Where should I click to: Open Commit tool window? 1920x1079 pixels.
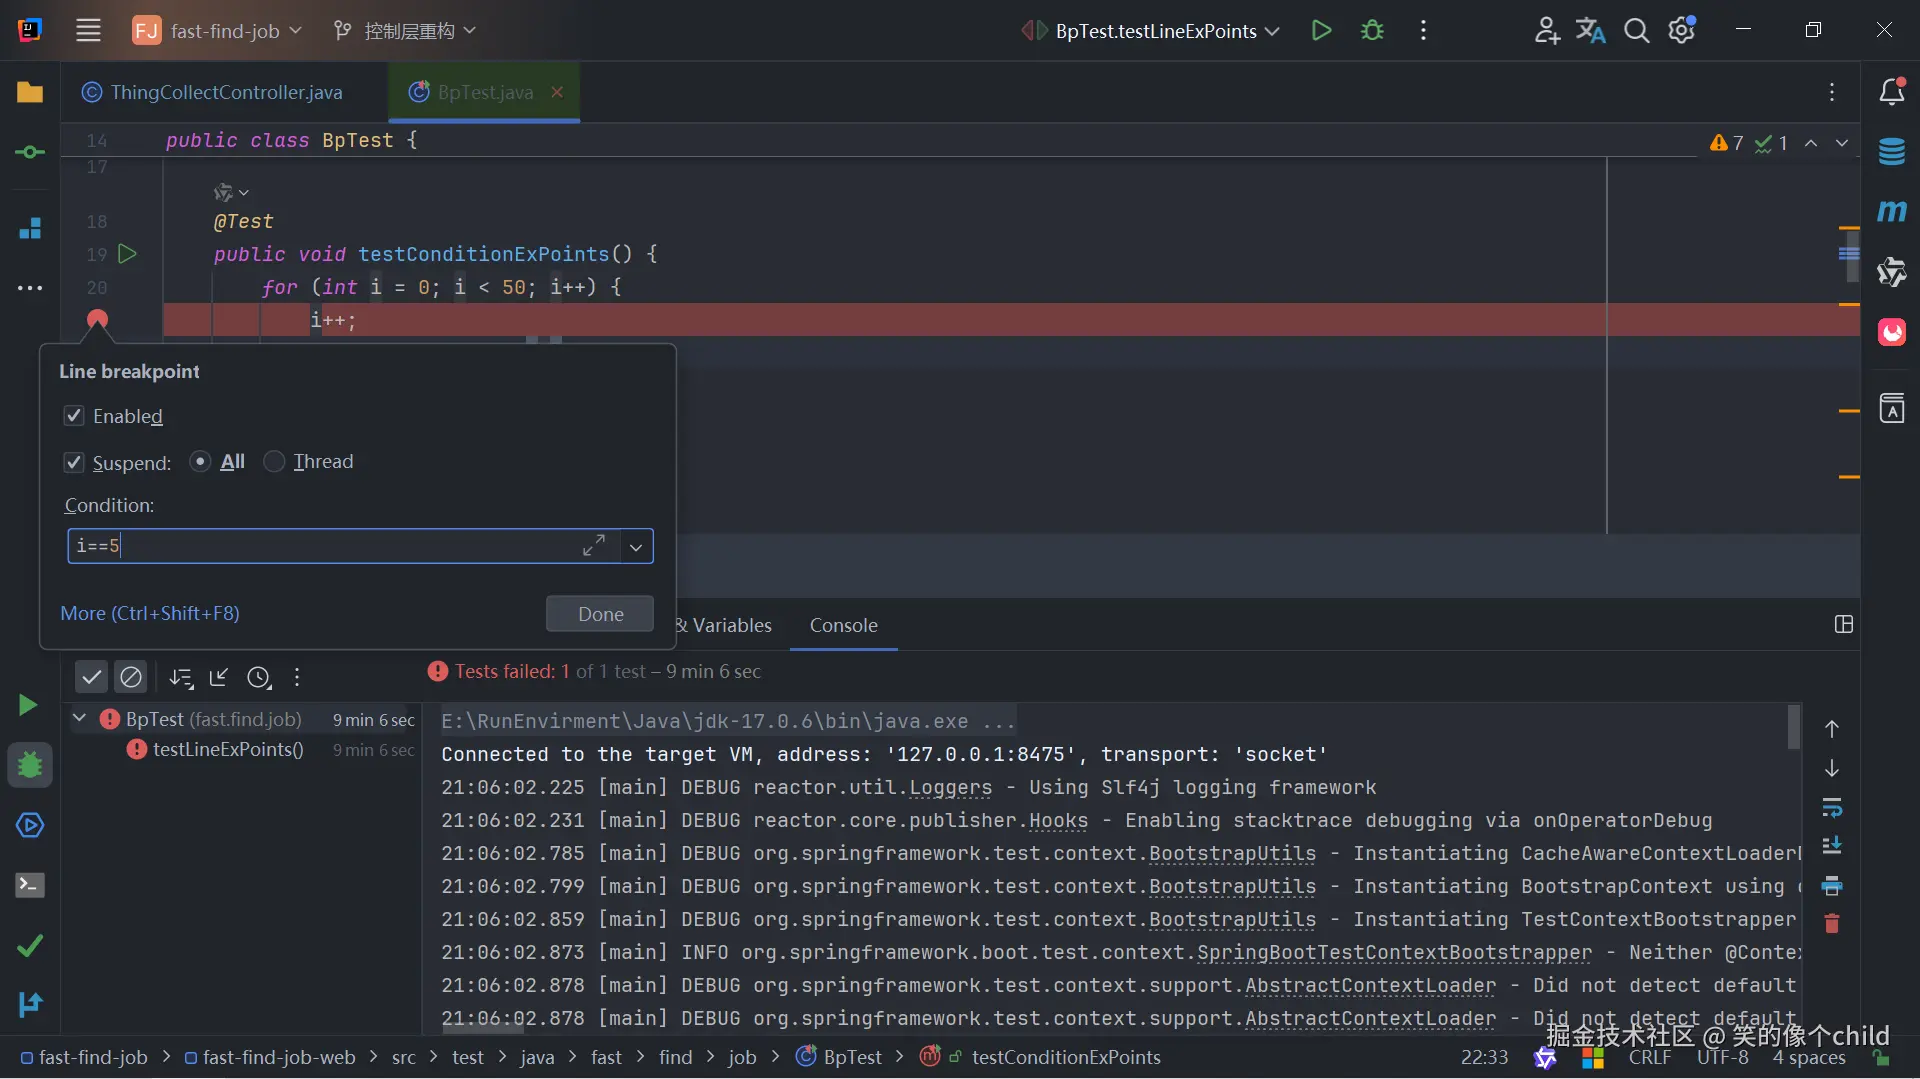pyautogui.click(x=30, y=152)
